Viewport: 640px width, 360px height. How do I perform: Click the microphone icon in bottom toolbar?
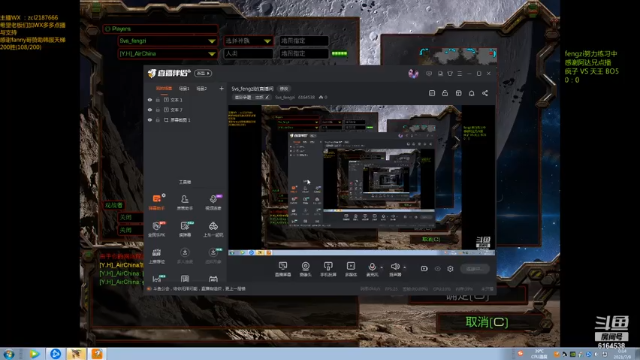pos(372,269)
